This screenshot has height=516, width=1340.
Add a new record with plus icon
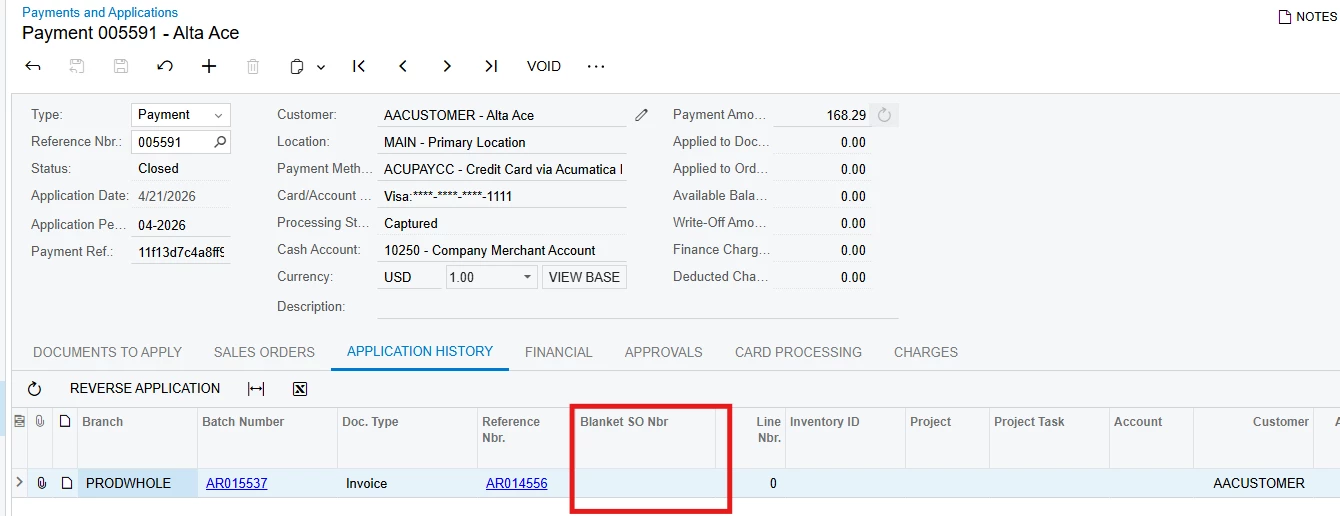click(x=209, y=66)
